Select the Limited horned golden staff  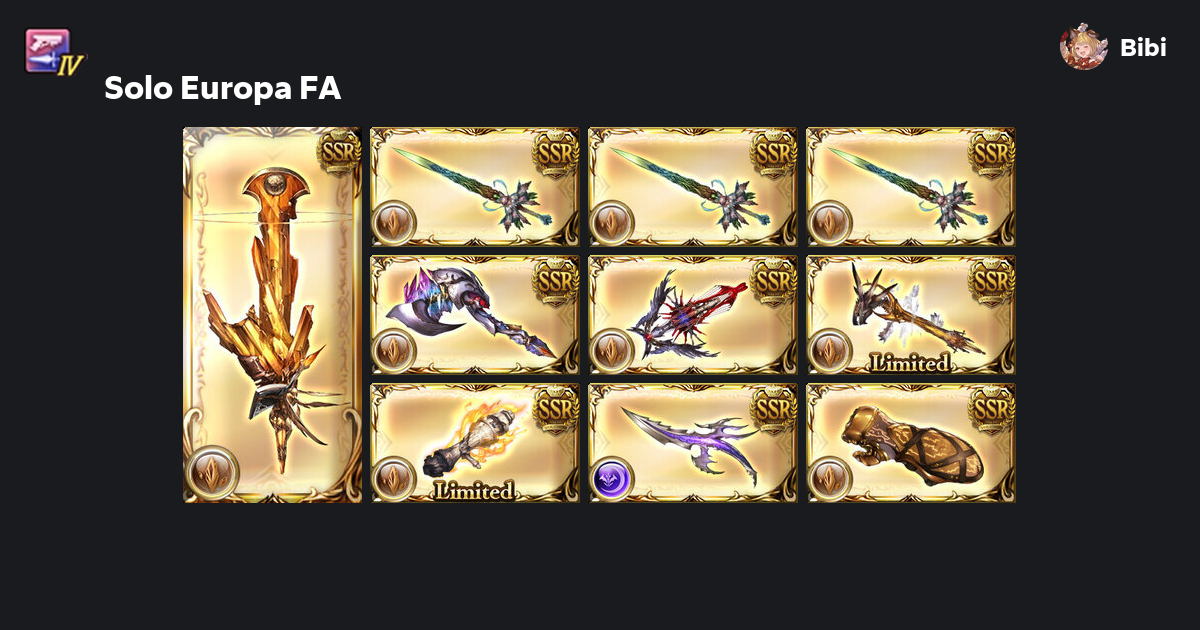tap(911, 315)
